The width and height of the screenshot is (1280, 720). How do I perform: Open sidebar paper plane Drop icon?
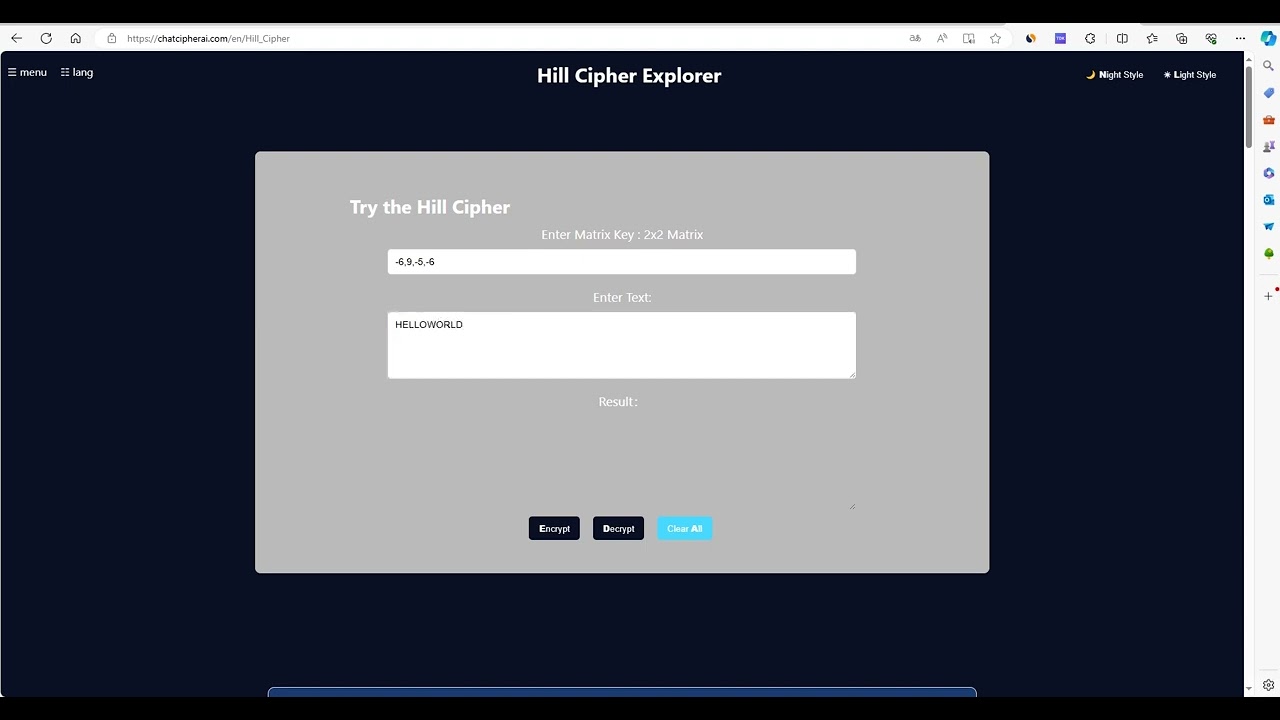point(1269,227)
